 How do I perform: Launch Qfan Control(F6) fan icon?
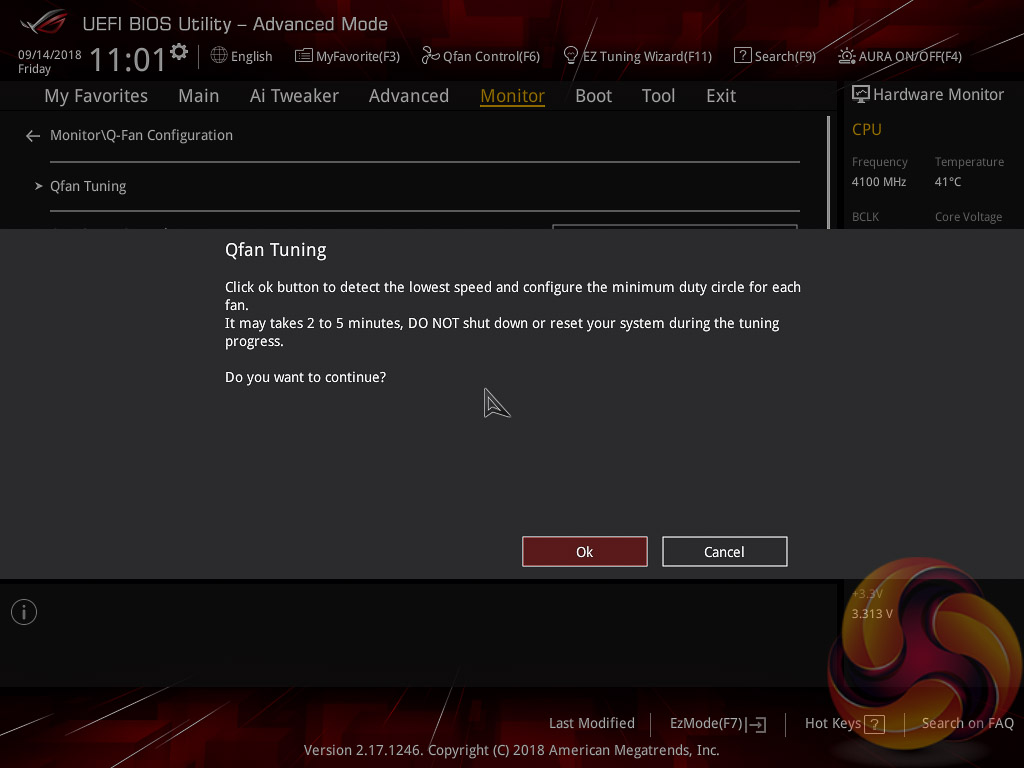tap(430, 56)
